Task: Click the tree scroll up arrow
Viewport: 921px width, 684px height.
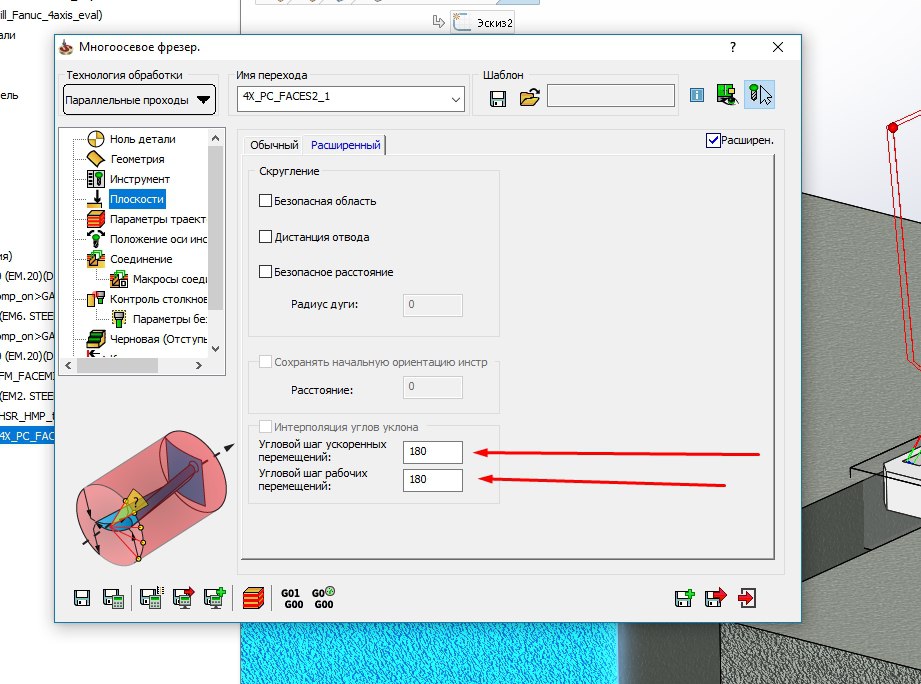Action: coord(216,138)
